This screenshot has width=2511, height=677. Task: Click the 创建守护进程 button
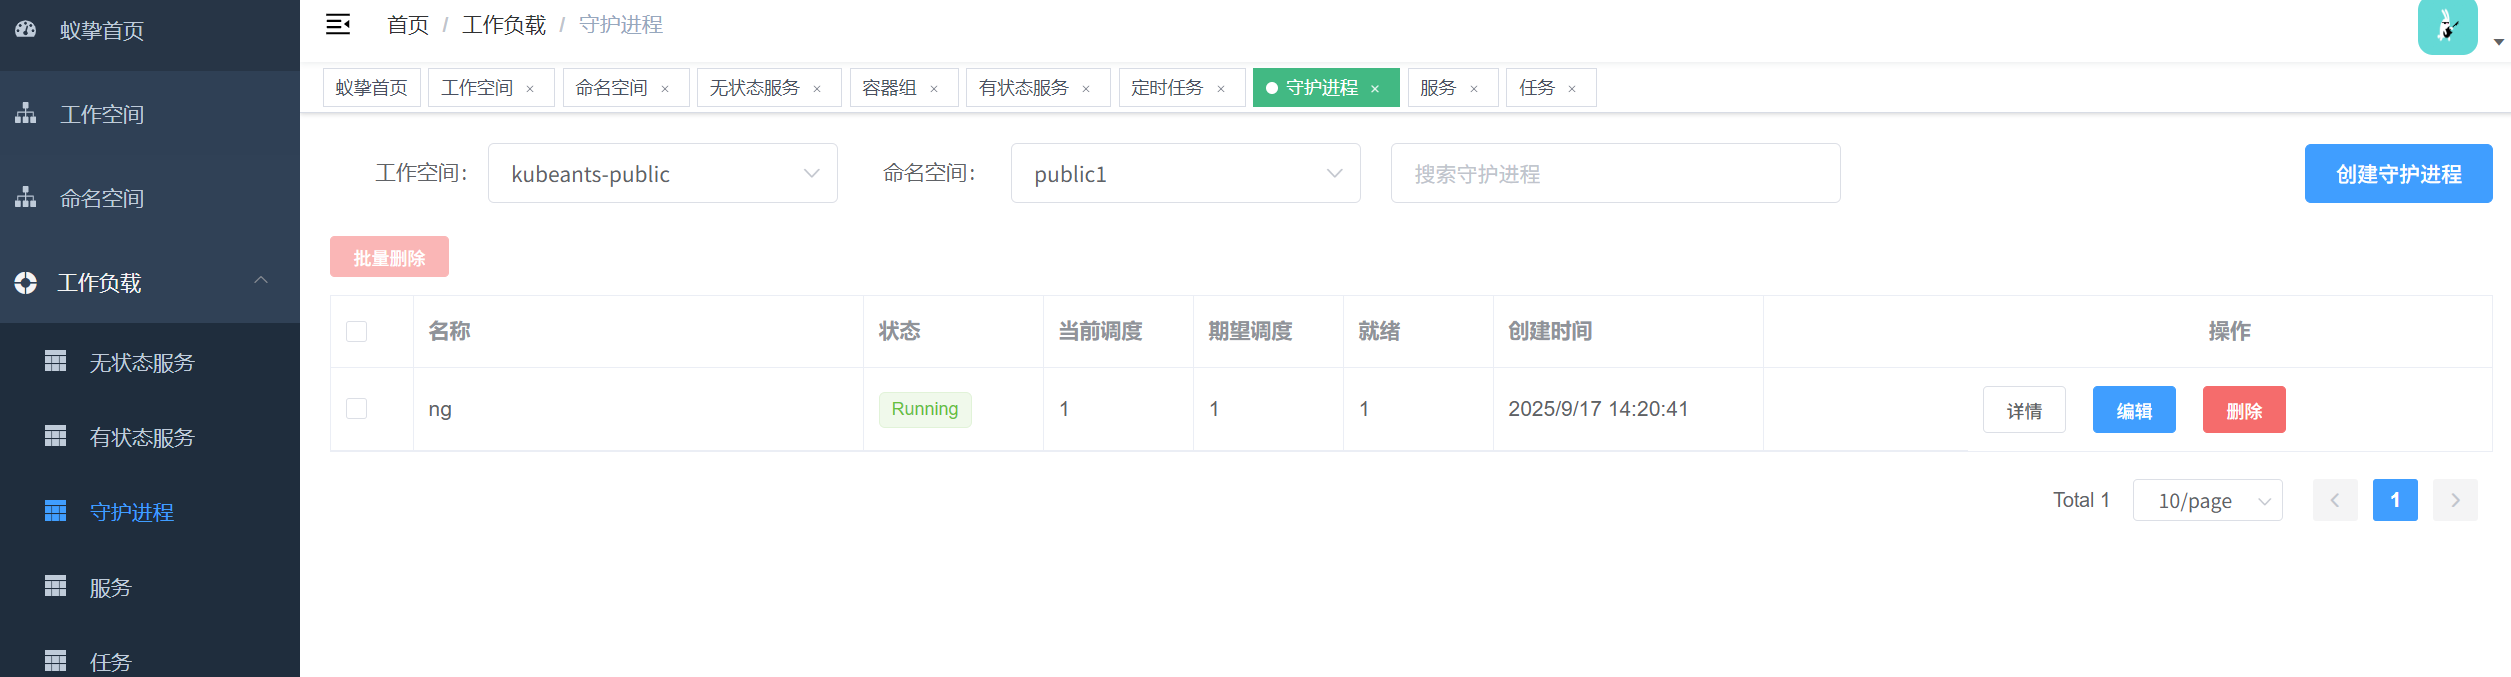tap(2398, 174)
